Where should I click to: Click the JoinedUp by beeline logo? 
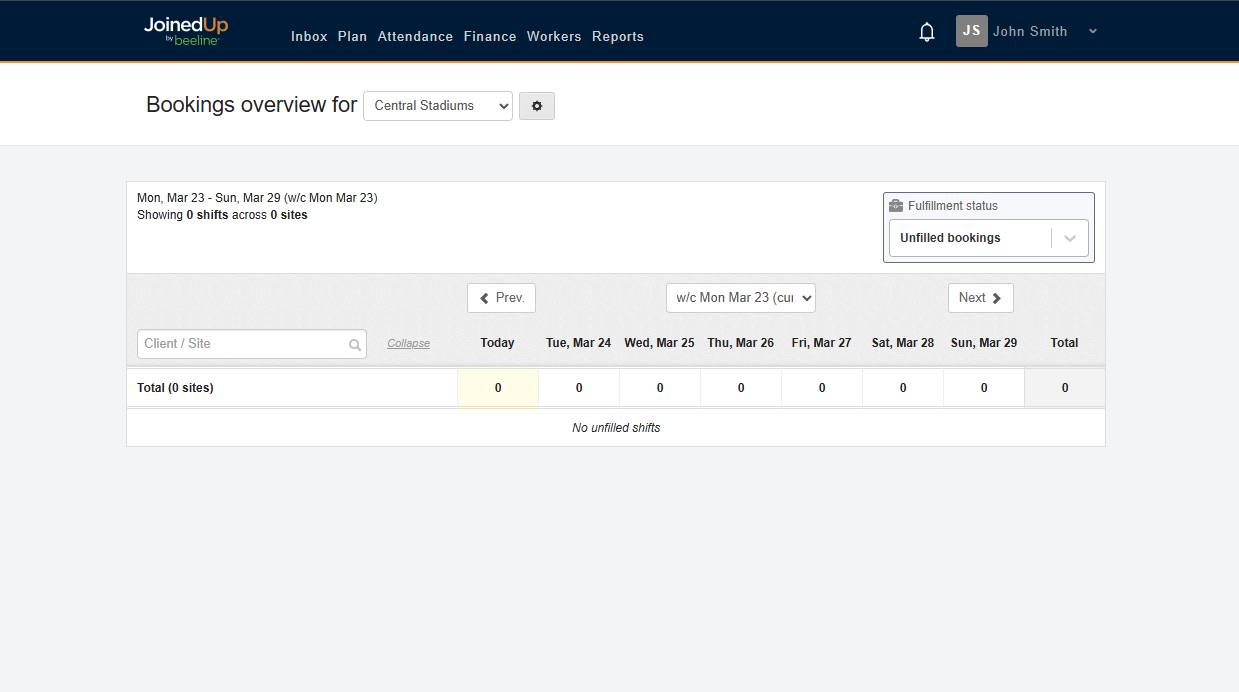point(186,30)
